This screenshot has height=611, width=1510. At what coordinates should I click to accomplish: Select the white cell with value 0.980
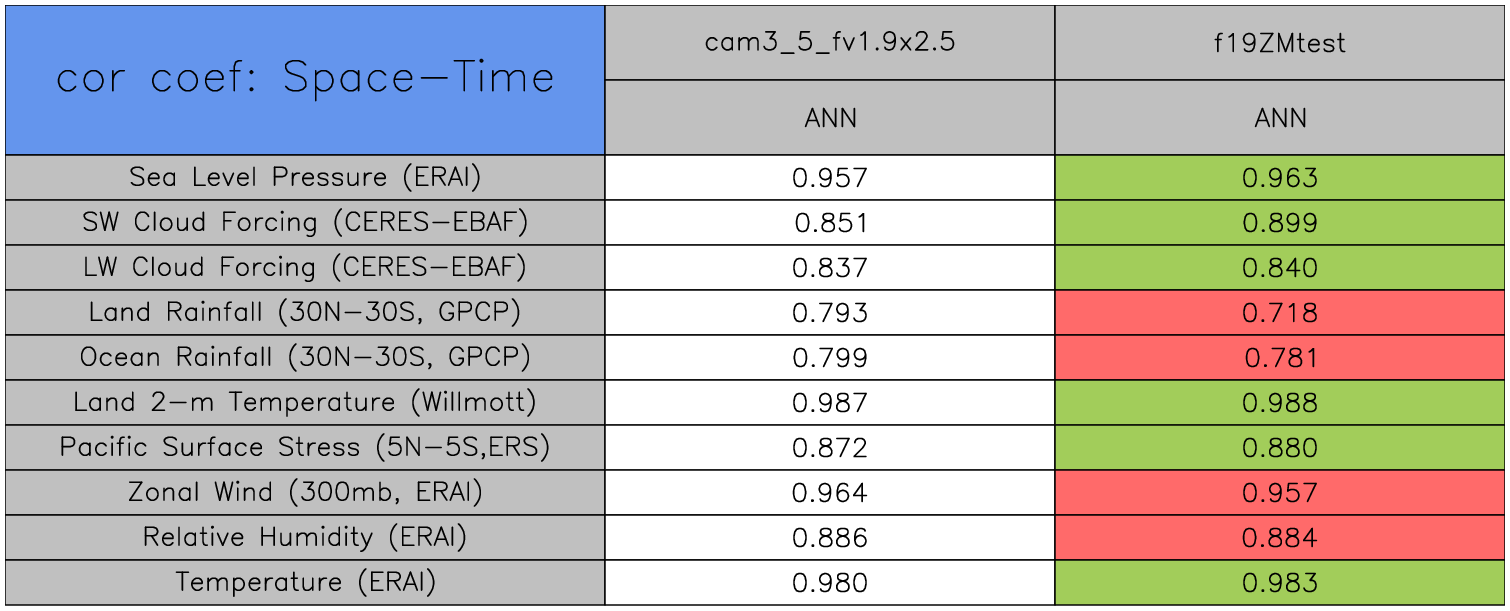pos(829,583)
